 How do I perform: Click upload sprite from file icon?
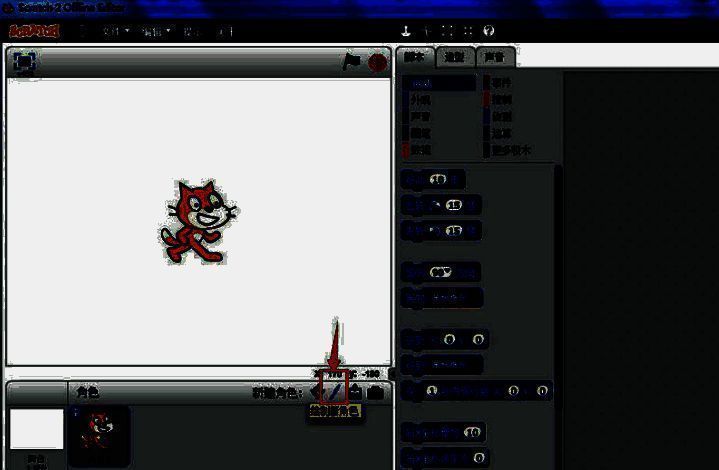[355, 393]
